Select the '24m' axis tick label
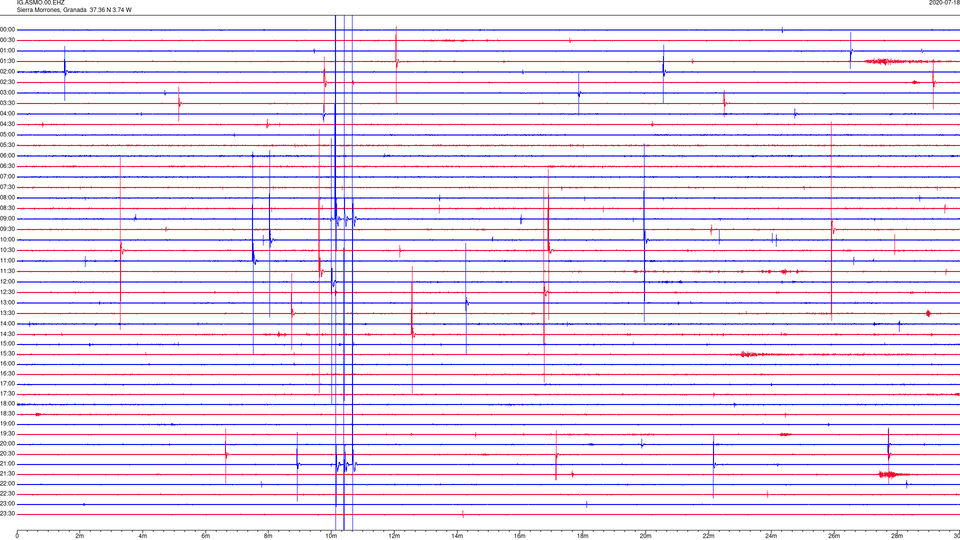The width and height of the screenshot is (960, 540). click(771, 536)
